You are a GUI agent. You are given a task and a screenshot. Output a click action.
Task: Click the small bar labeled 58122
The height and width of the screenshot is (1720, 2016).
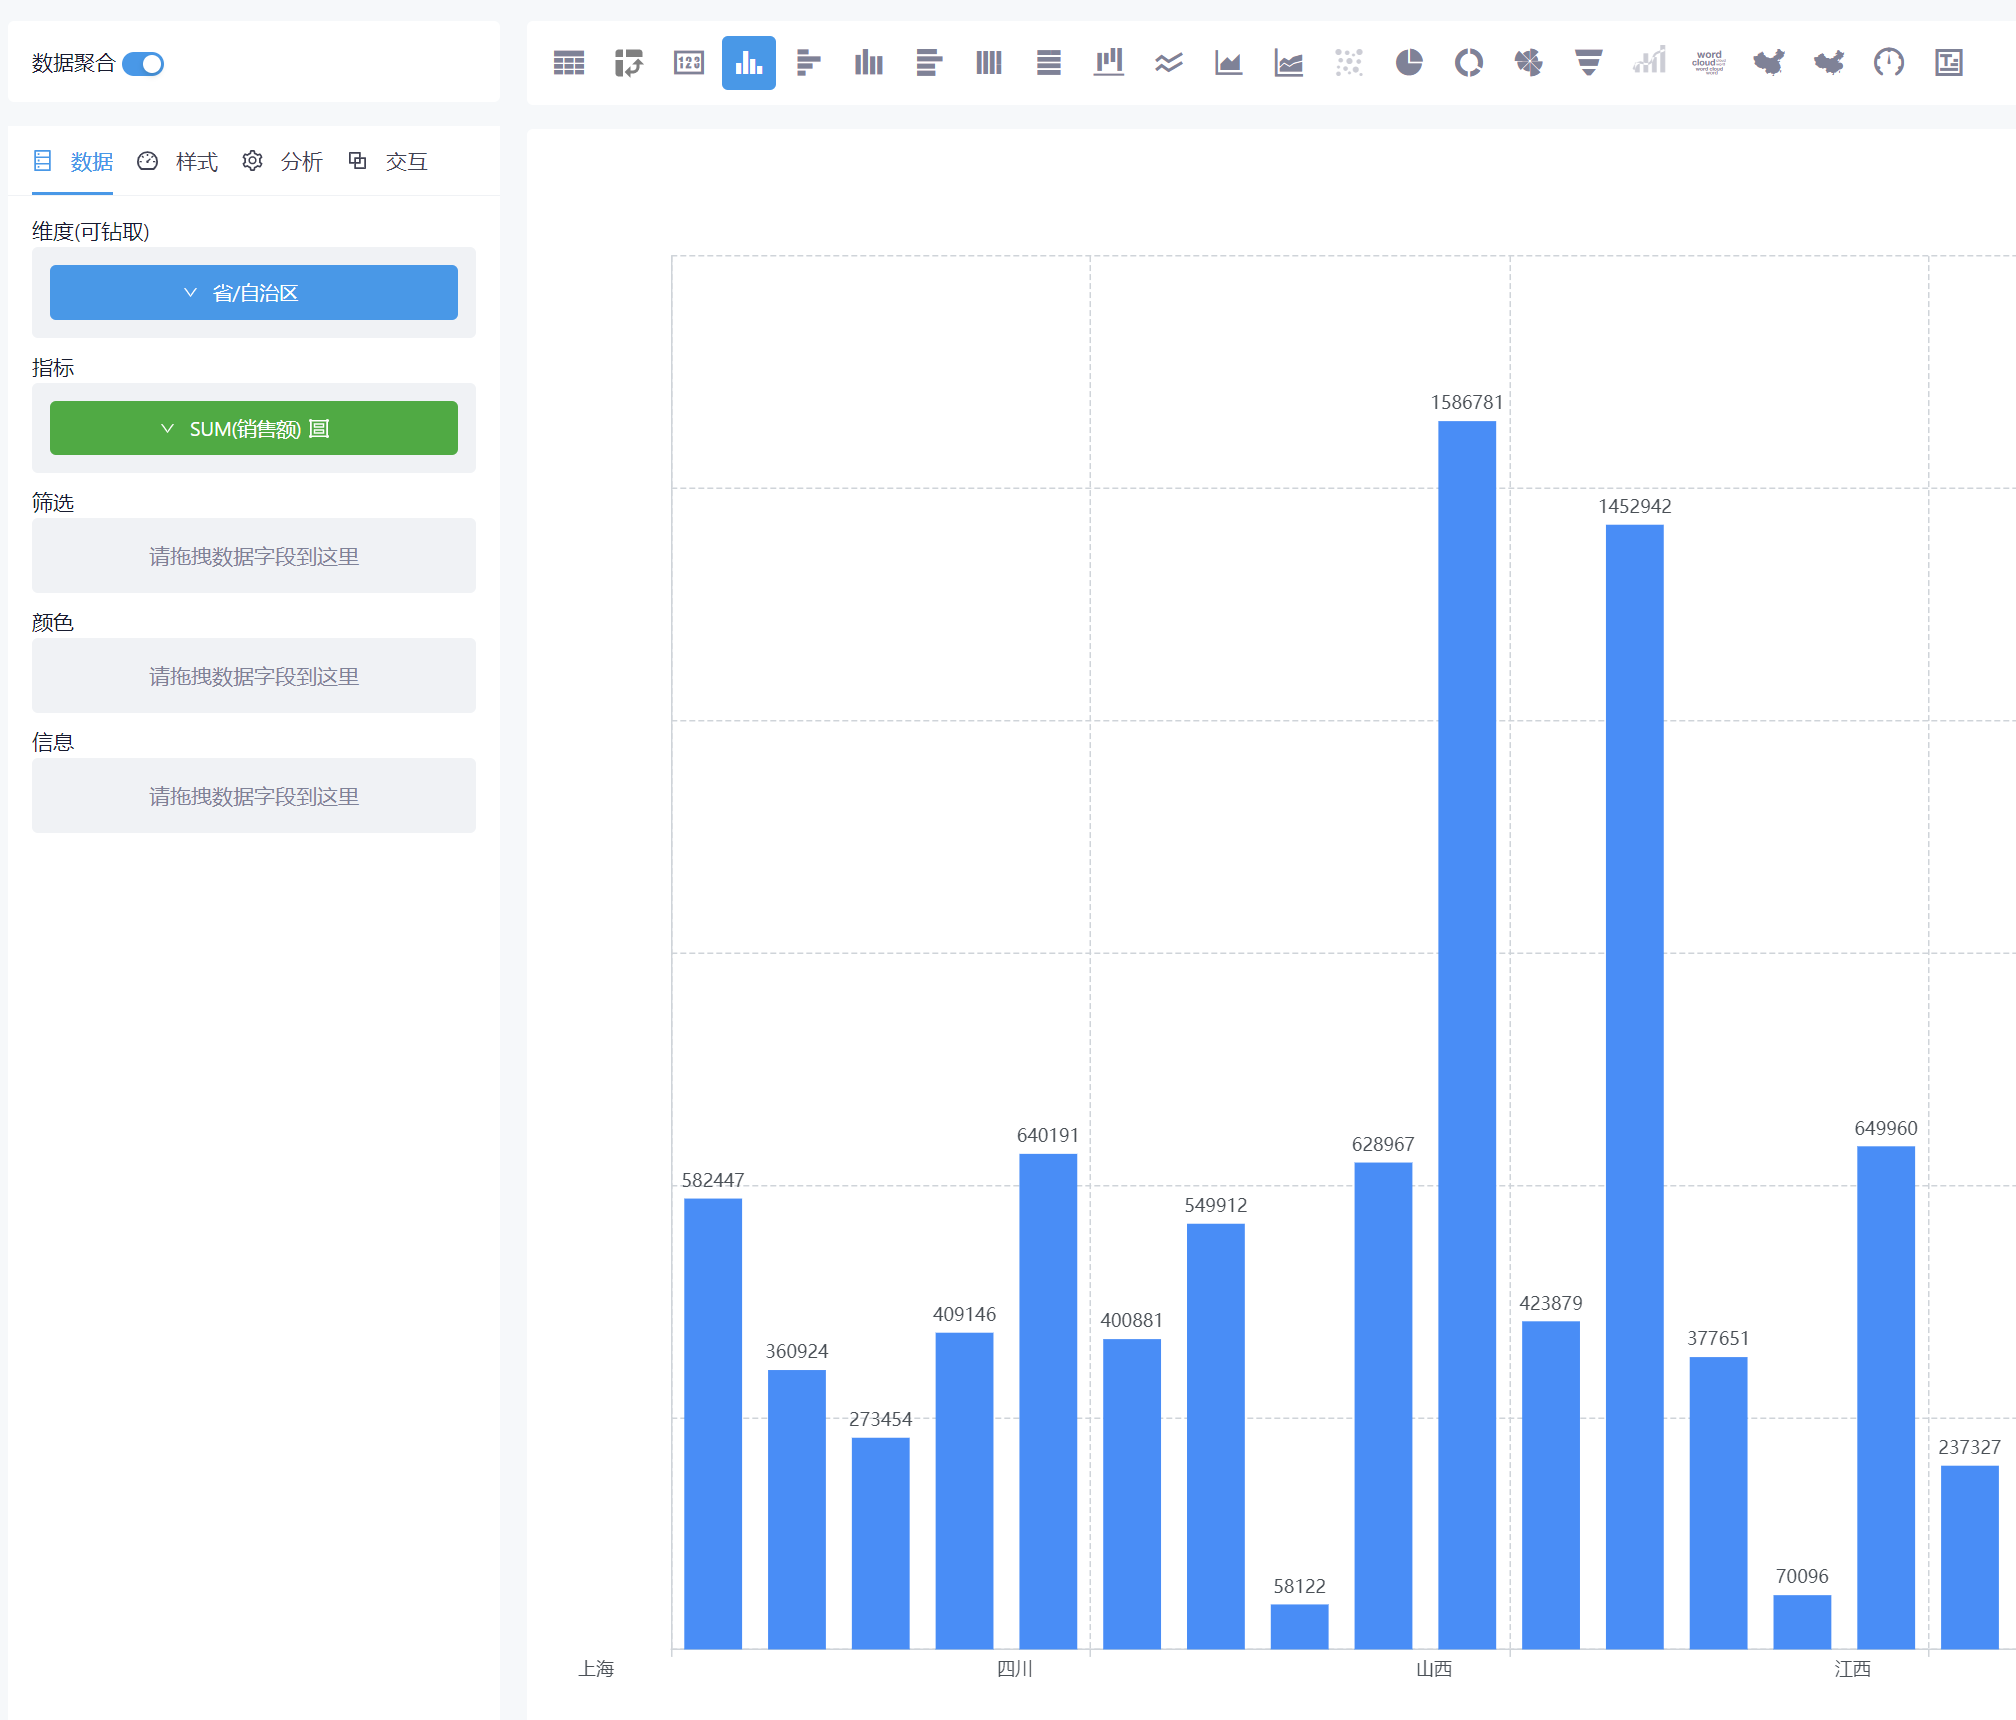pyautogui.click(x=1300, y=1627)
